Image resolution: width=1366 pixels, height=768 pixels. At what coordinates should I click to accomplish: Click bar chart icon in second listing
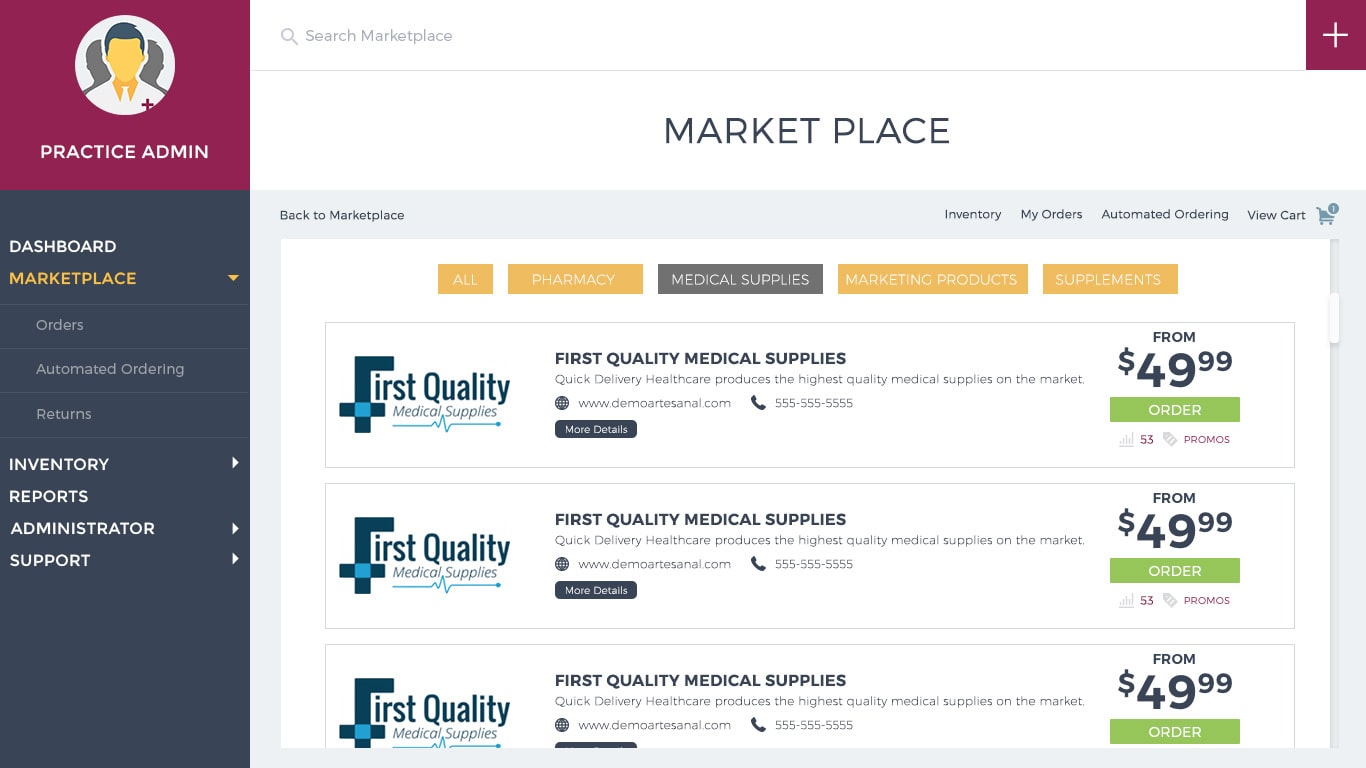point(1127,601)
